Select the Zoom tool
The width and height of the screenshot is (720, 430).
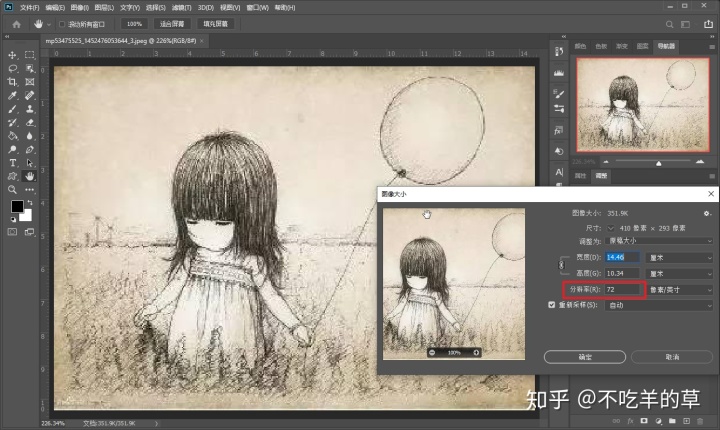tap(12, 189)
